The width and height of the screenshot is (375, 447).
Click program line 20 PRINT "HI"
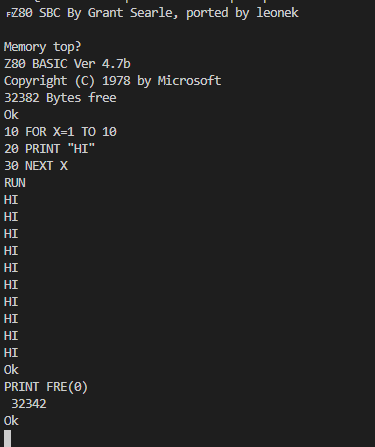pyautogui.click(x=49, y=149)
